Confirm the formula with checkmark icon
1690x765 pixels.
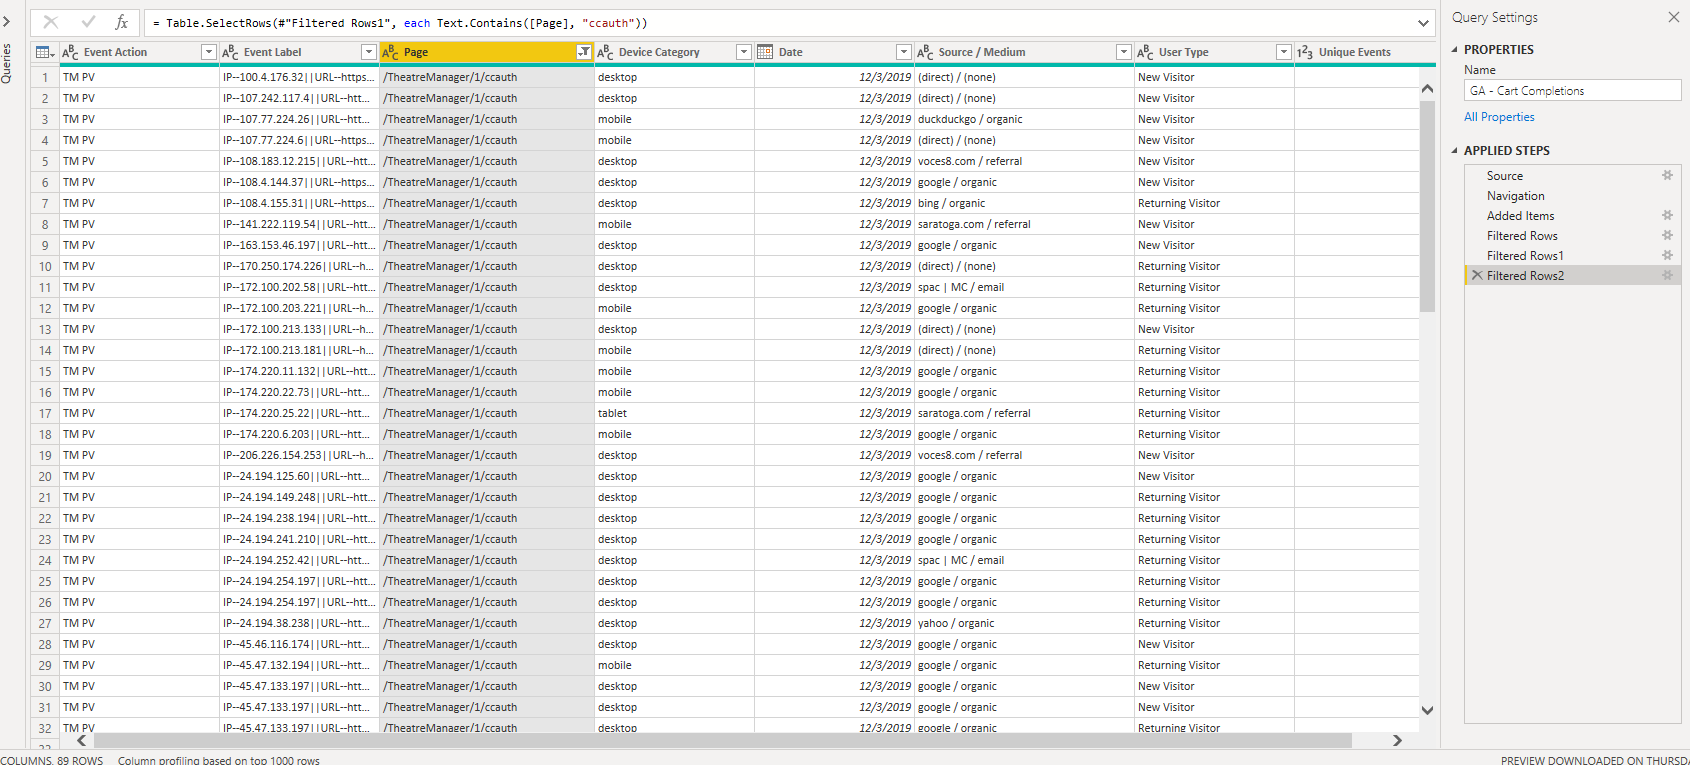pyautogui.click(x=88, y=22)
